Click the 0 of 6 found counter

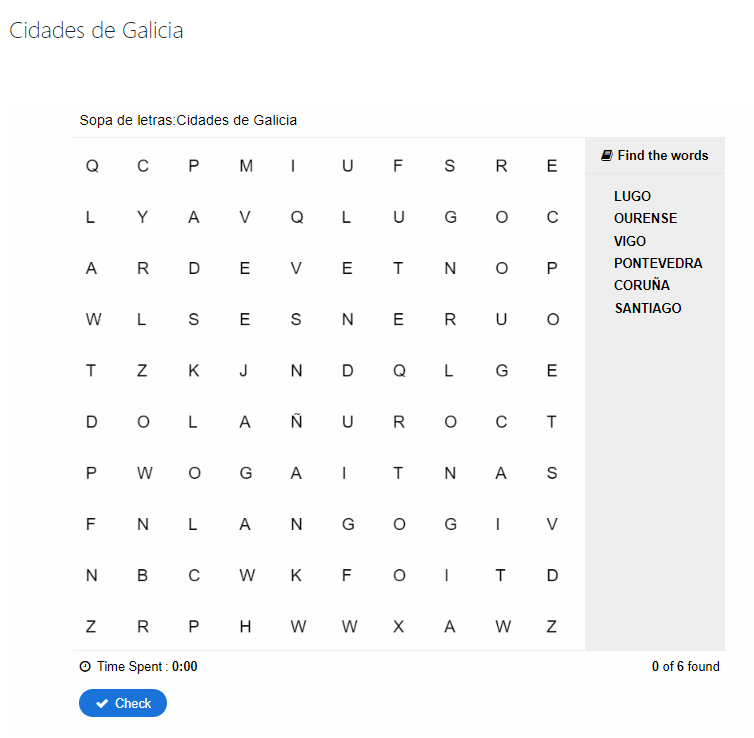685,667
